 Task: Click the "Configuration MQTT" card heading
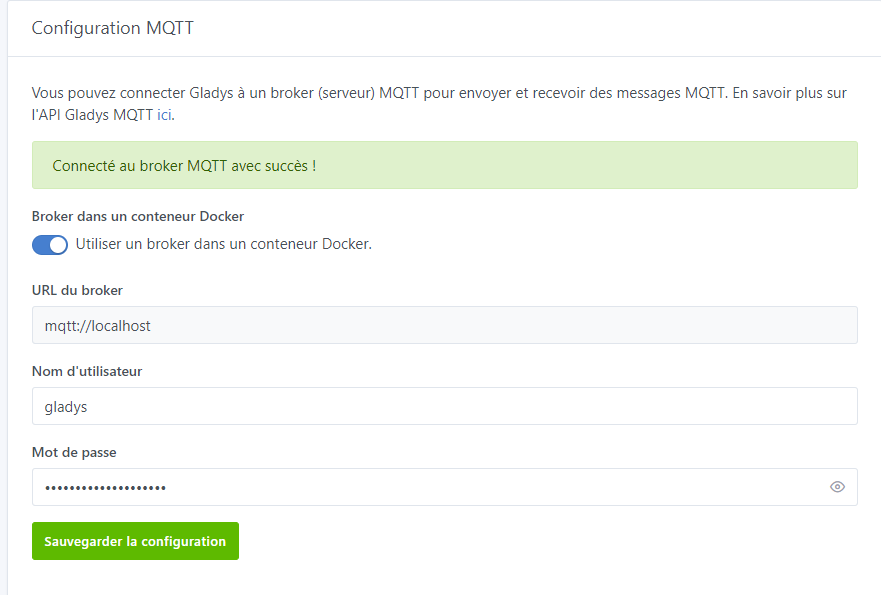113,28
